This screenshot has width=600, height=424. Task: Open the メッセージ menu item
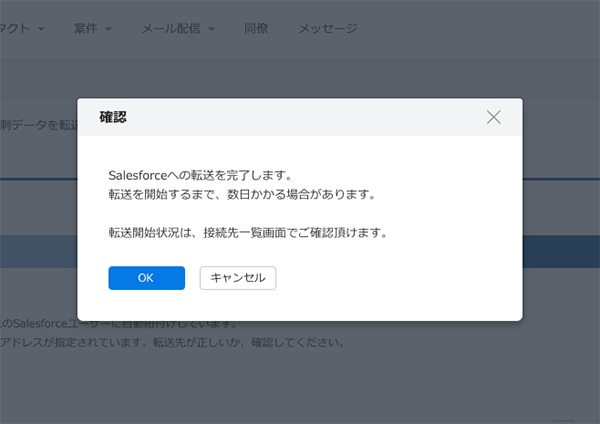click(x=328, y=28)
